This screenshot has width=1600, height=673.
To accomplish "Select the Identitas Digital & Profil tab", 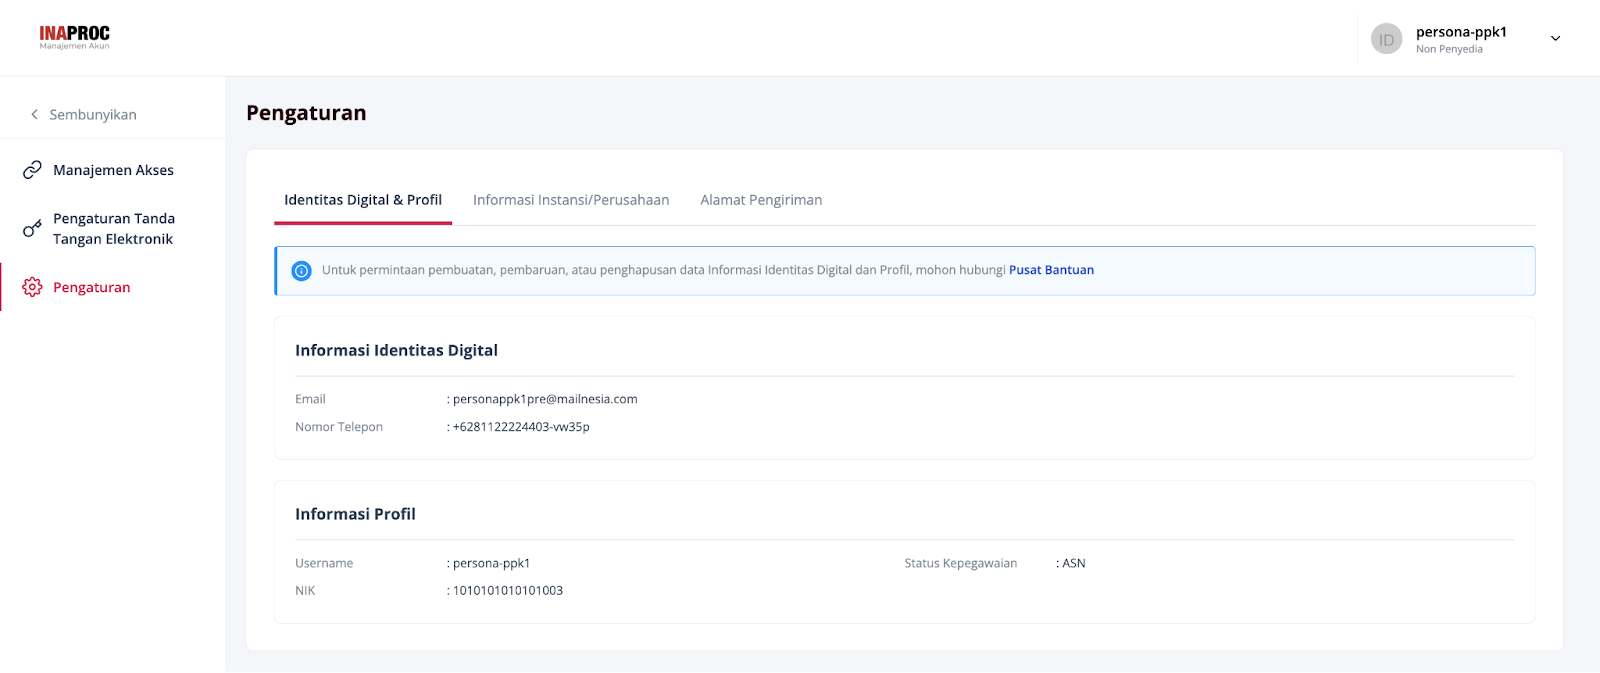I will pos(363,200).
